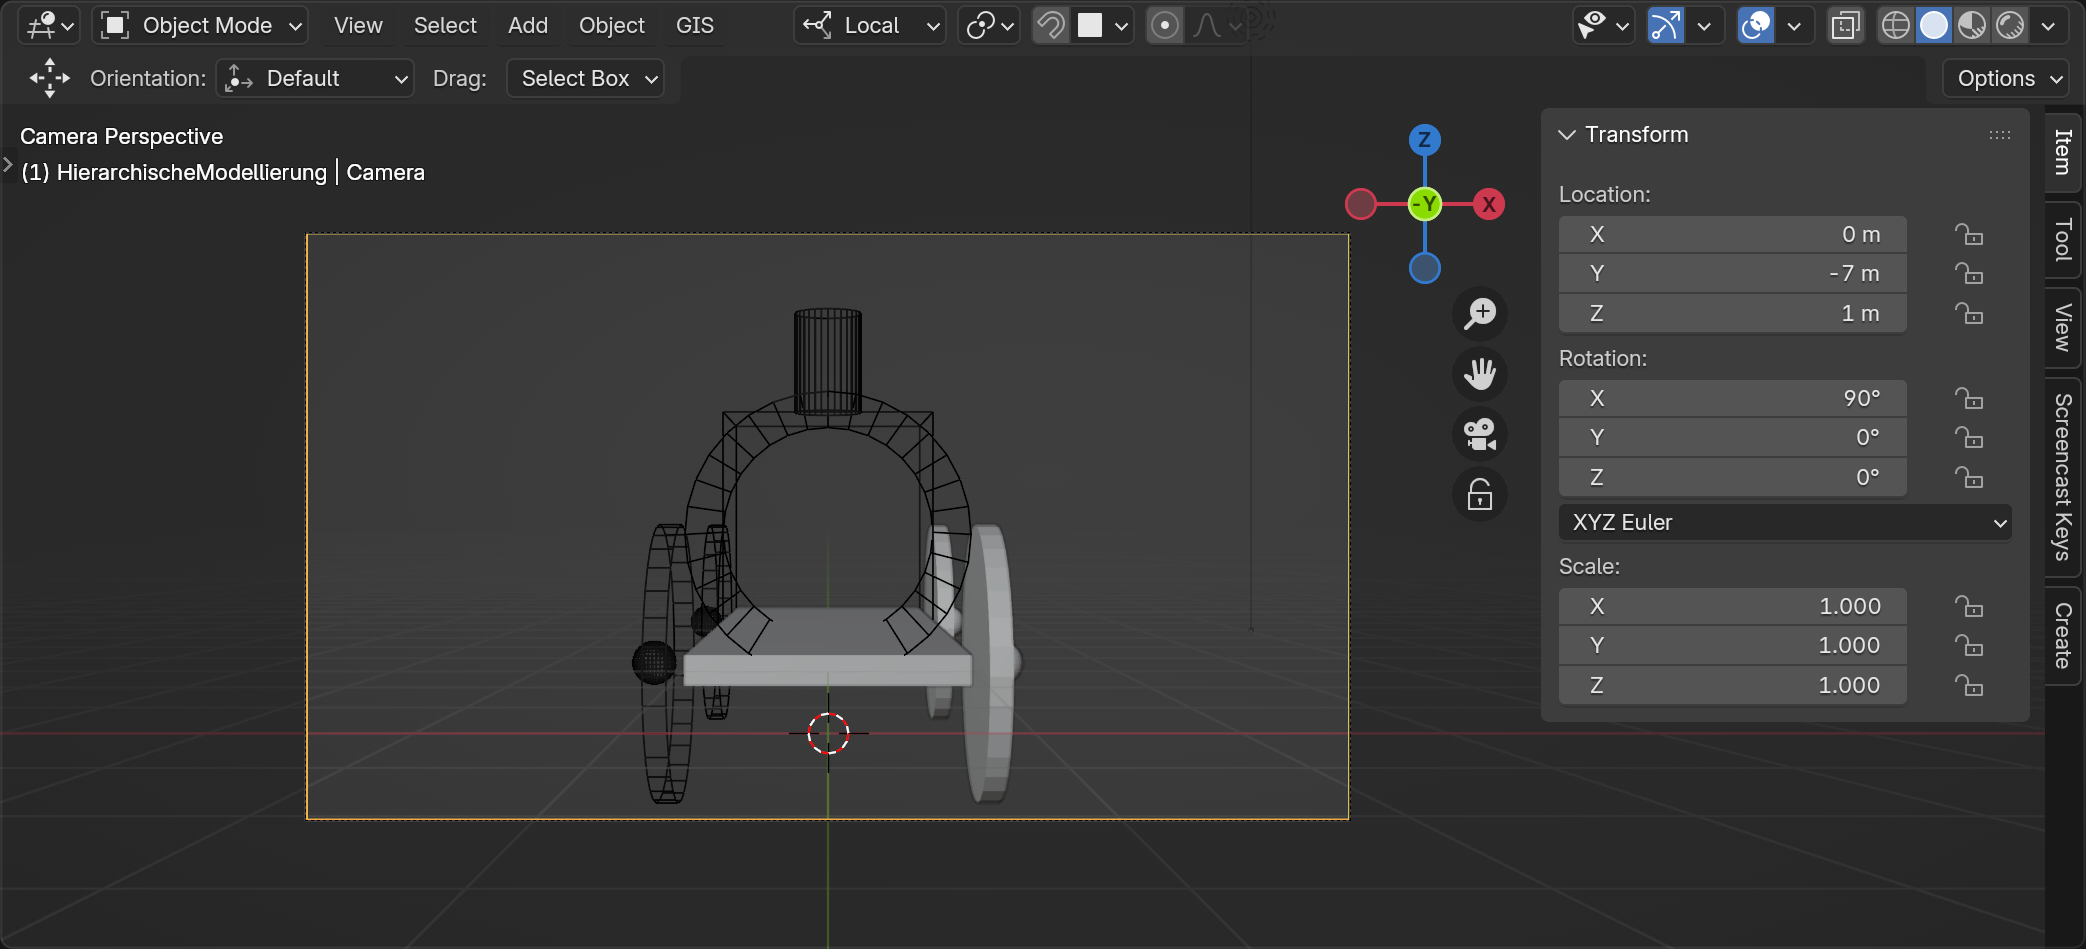Viewport: 2086px width, 949px height.
Task: Open the Select Box drag dropdown
Action: click(586, 78)
